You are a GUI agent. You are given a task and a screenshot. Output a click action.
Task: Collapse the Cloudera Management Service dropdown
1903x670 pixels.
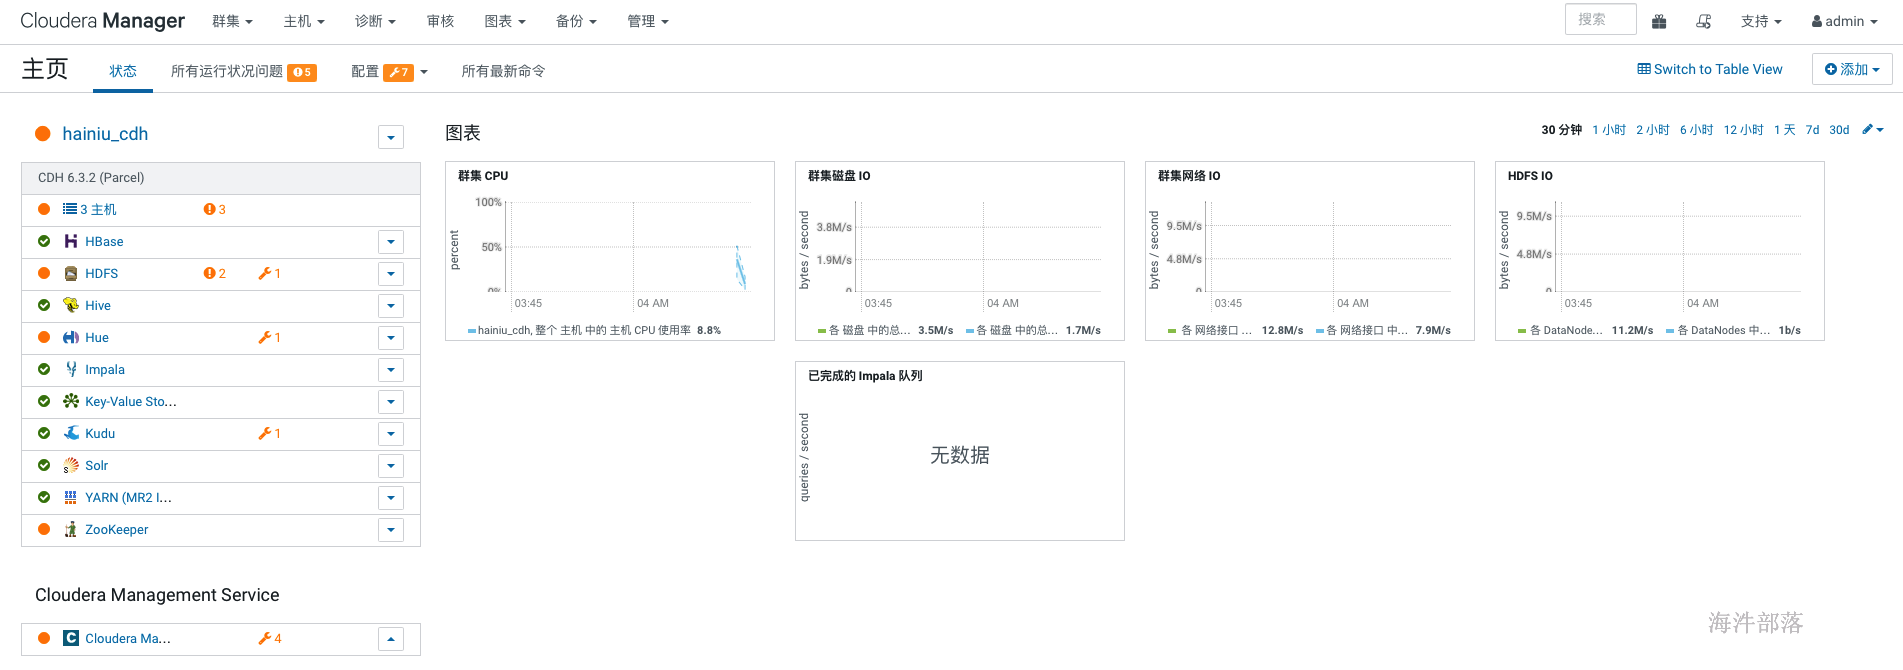click(391, 639)
